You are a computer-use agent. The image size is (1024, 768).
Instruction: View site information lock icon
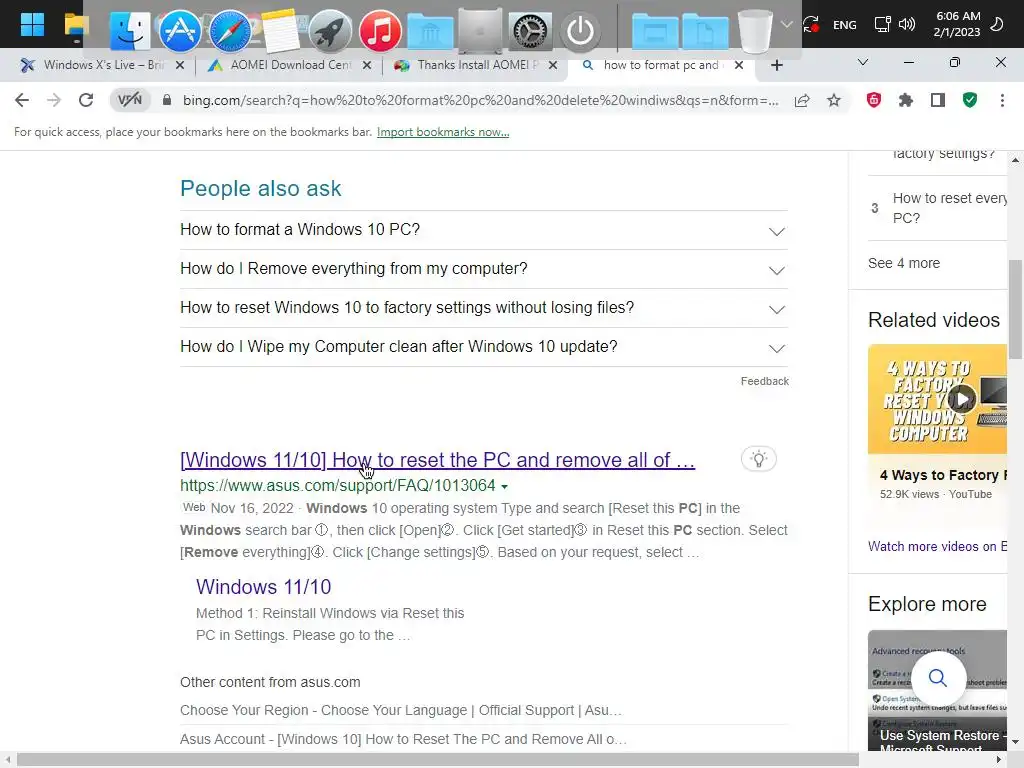167,100
